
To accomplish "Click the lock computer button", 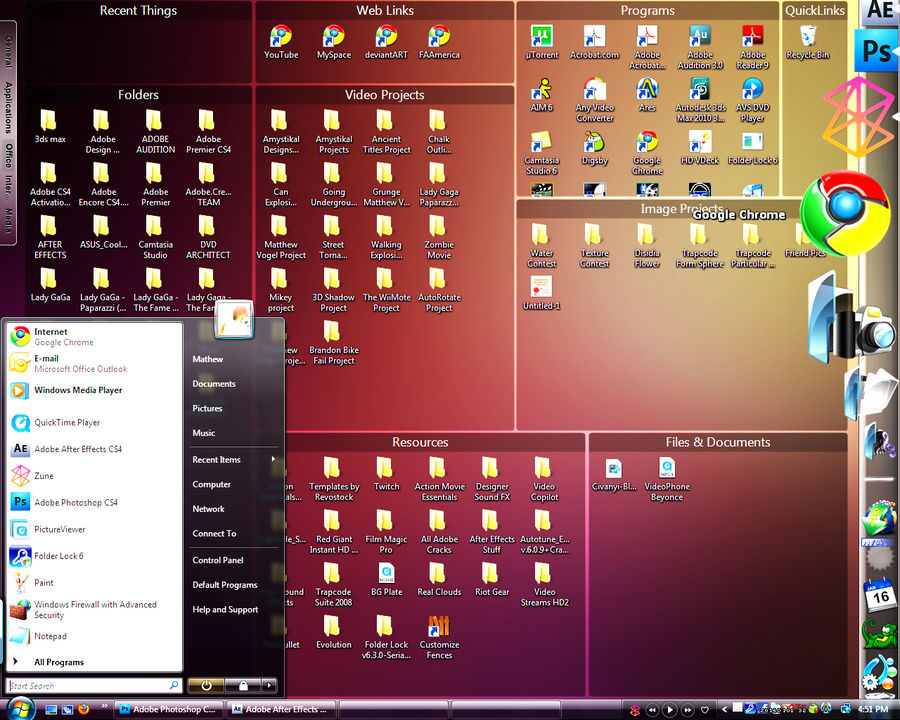I will coord(243,685).
